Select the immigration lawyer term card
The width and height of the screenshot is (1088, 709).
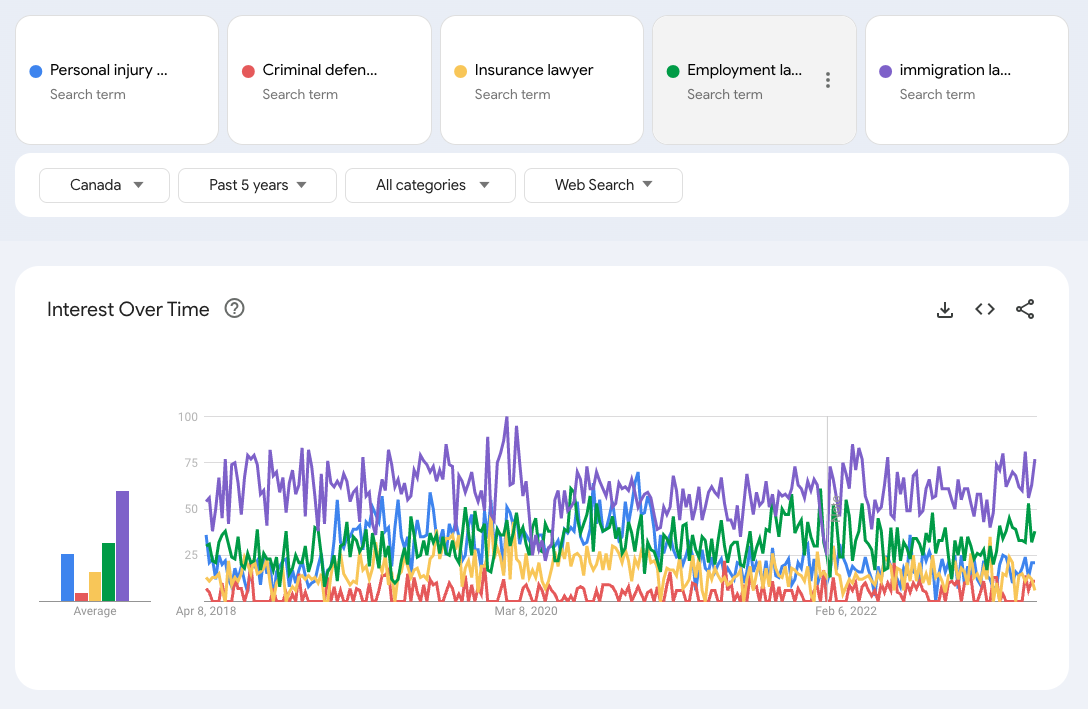[966, 80]
